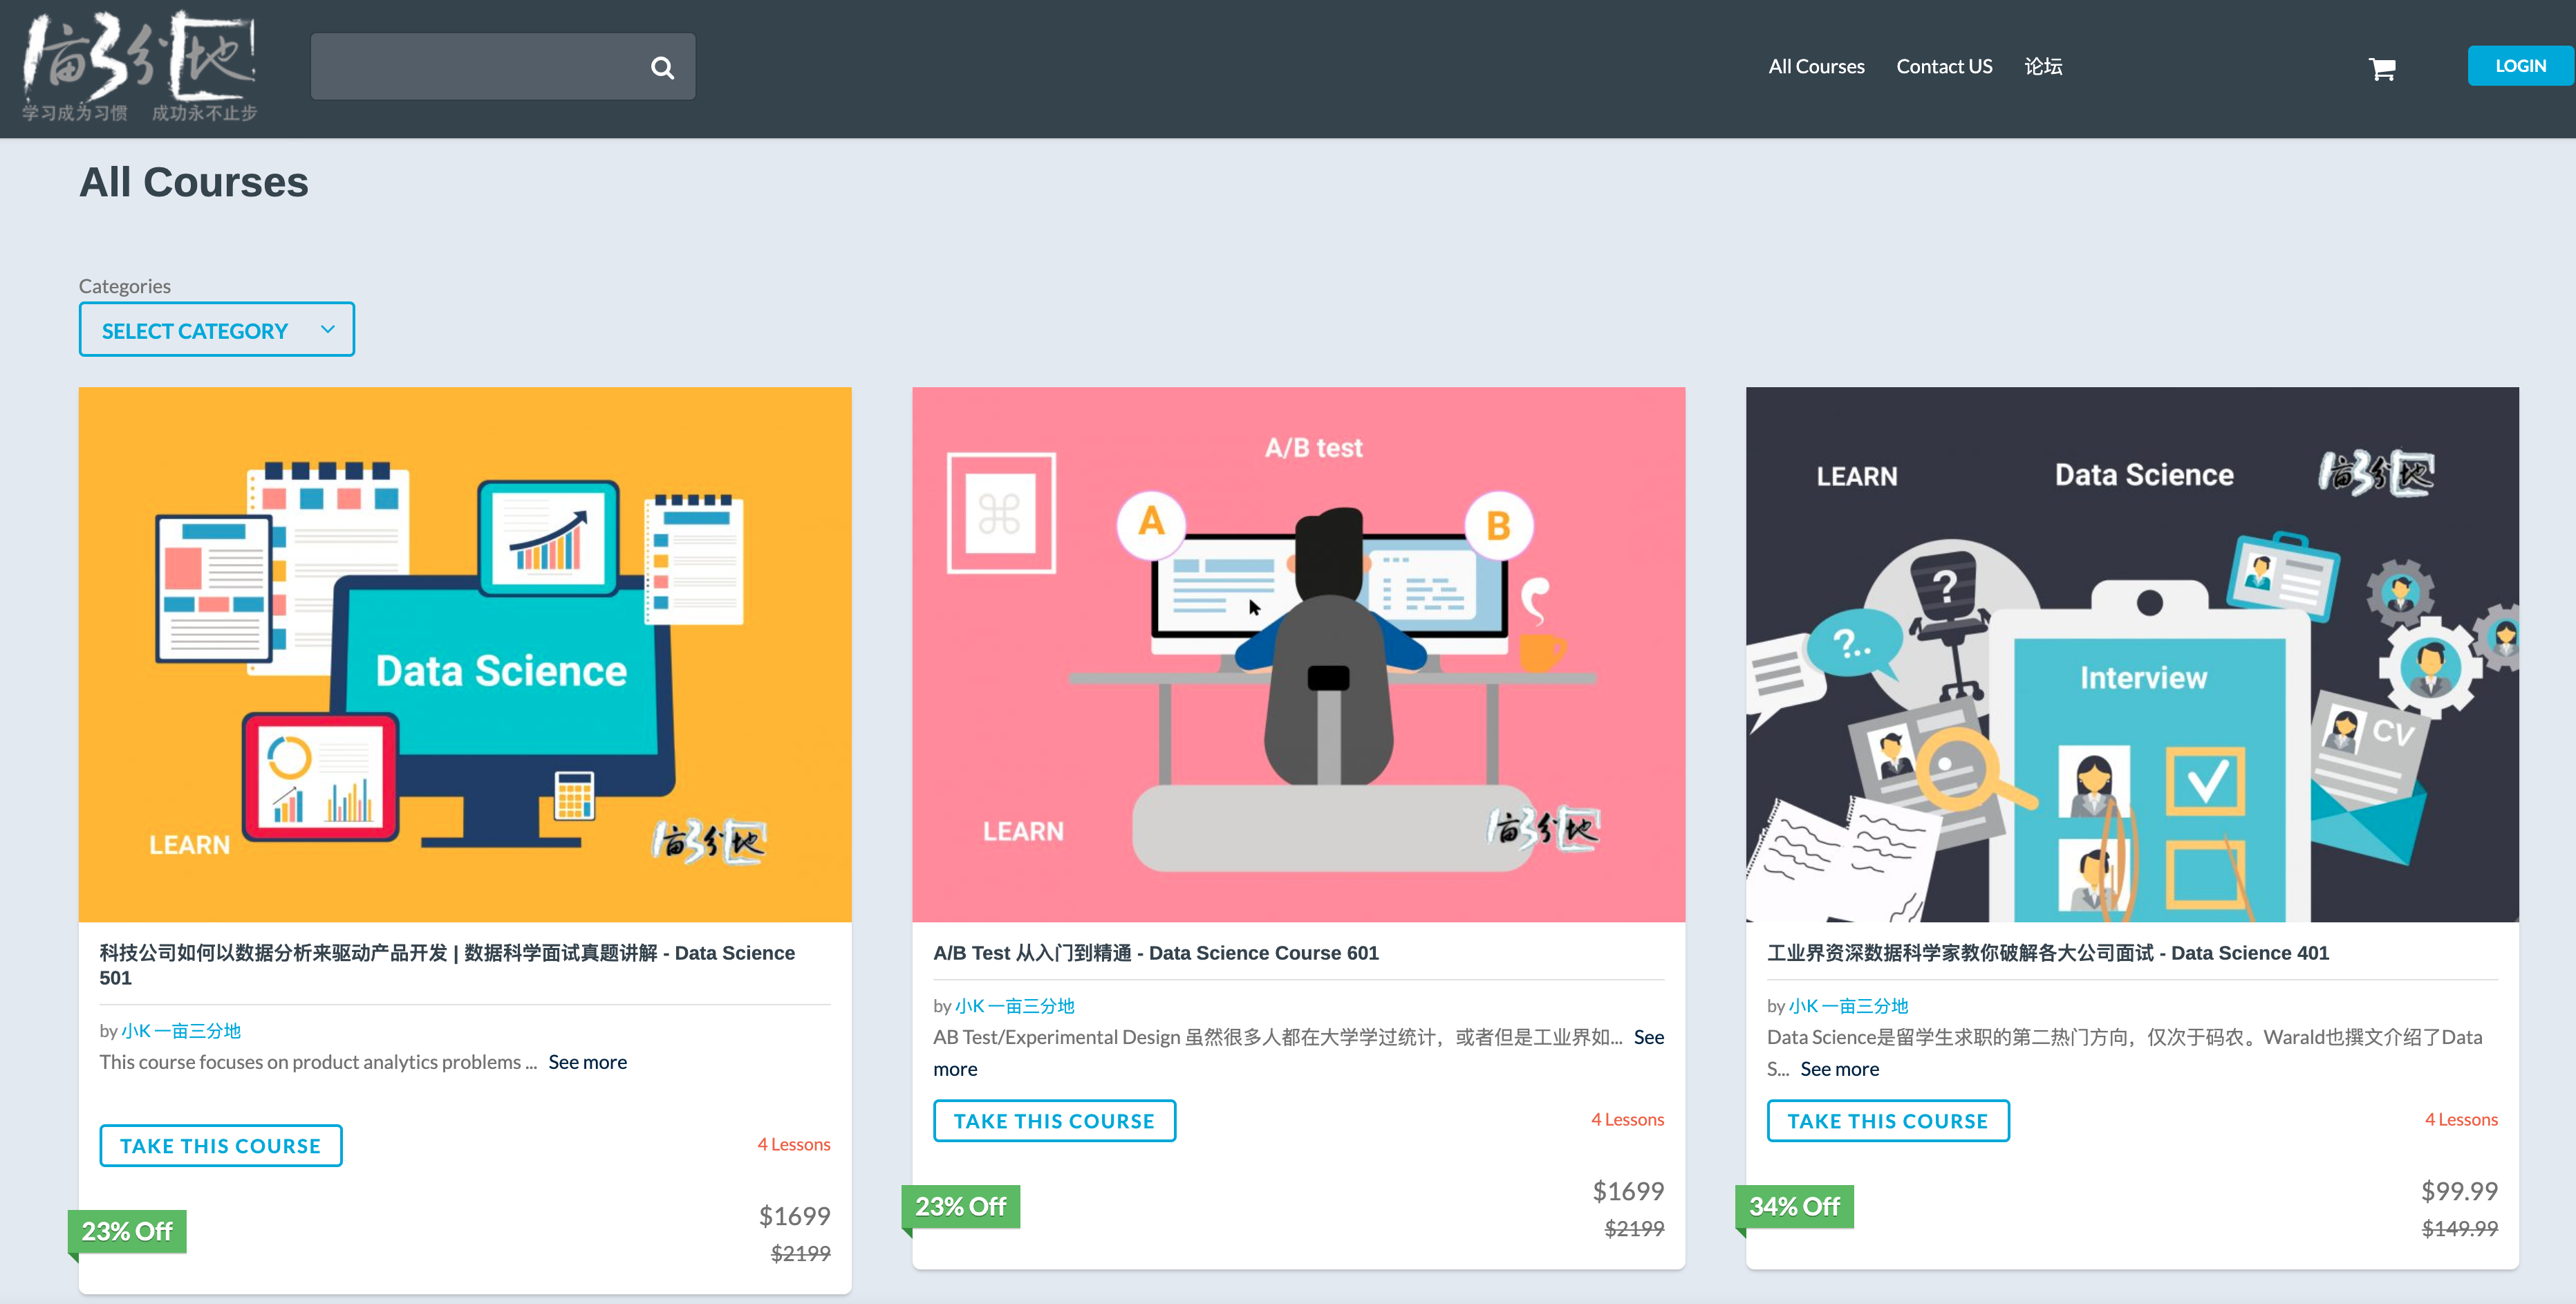This screenshot has height=1304, width=2576.
Task: Click the search magnifier icon
Action: [x=662, y=67]
